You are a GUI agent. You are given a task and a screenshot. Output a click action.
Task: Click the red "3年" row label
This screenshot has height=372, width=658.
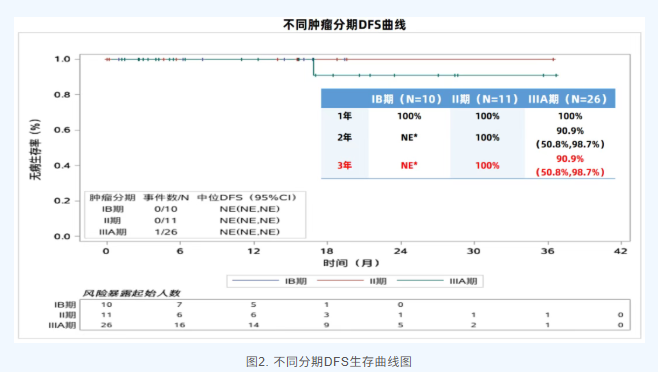(x=345, y=165)
